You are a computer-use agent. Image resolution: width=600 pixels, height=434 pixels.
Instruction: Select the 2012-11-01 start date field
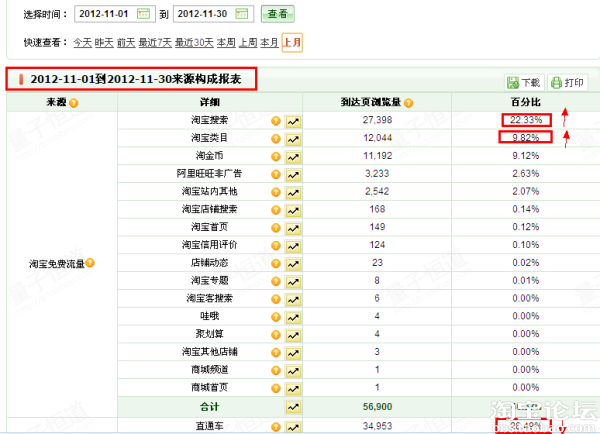[x=115, y=14]
